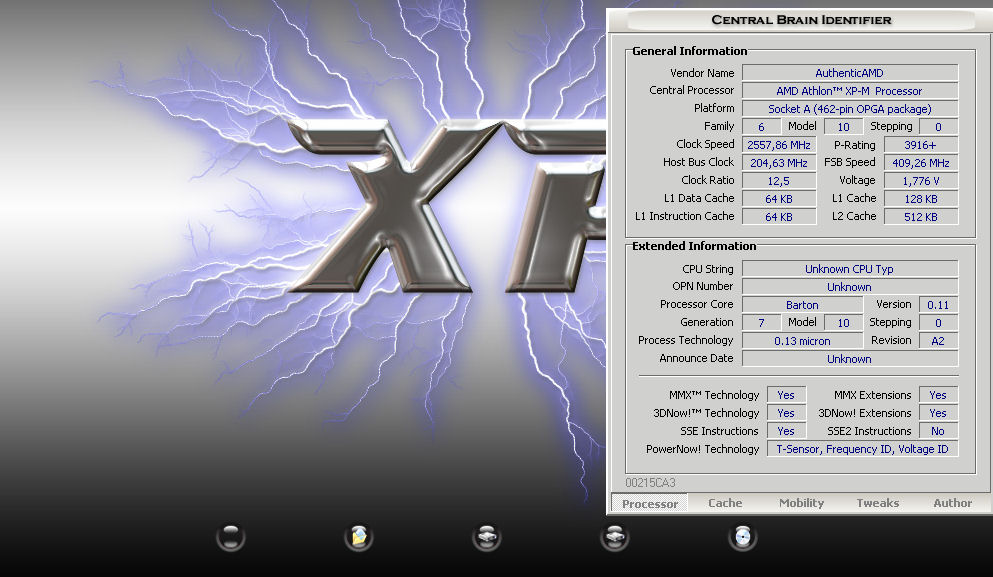Click the Clock Ratio value 12,5
Image resolution: width=993 pixels, height=577 pixels.
pos(779,181)
